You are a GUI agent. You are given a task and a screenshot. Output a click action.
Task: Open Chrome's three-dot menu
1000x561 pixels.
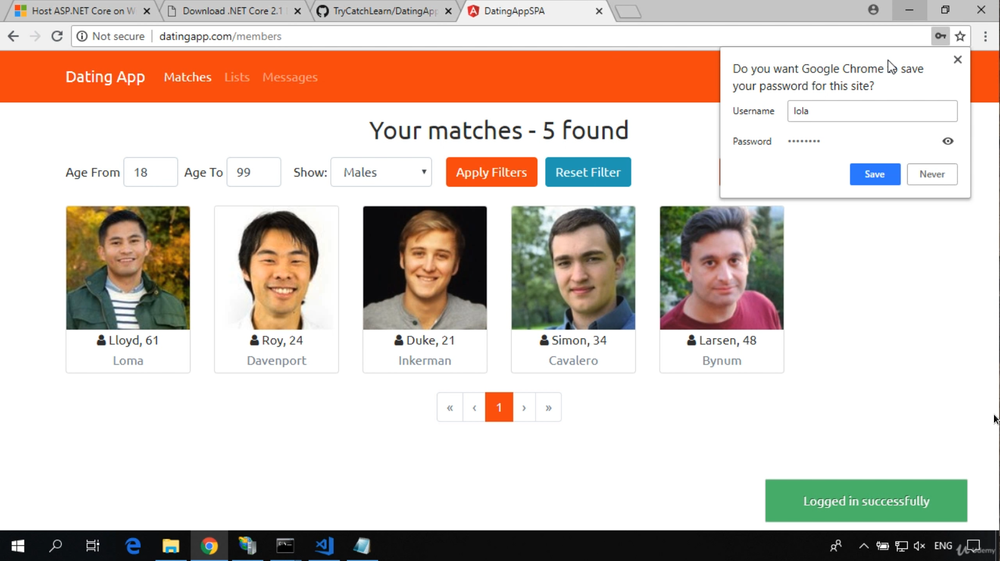coord(985,36)
